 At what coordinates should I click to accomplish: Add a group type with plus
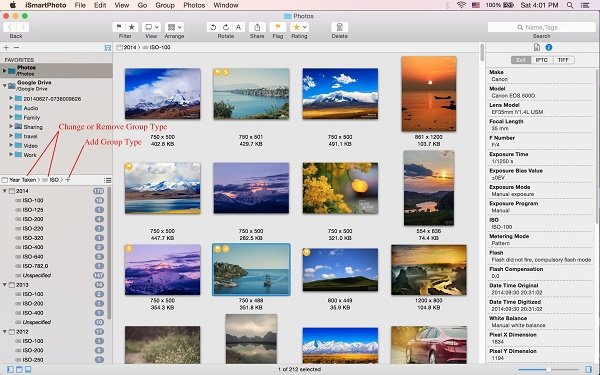click(68, 179)
